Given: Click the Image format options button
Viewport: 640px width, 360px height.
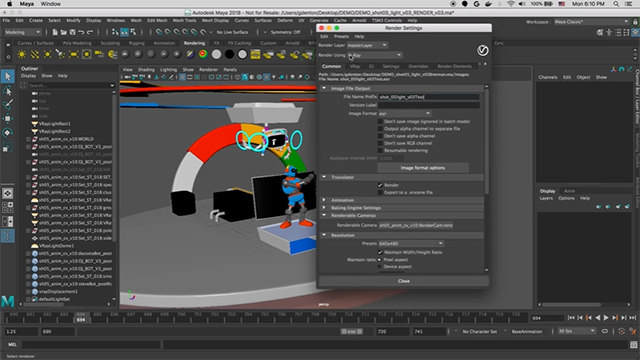Looking at the screenshot, I should pos(423,168).
